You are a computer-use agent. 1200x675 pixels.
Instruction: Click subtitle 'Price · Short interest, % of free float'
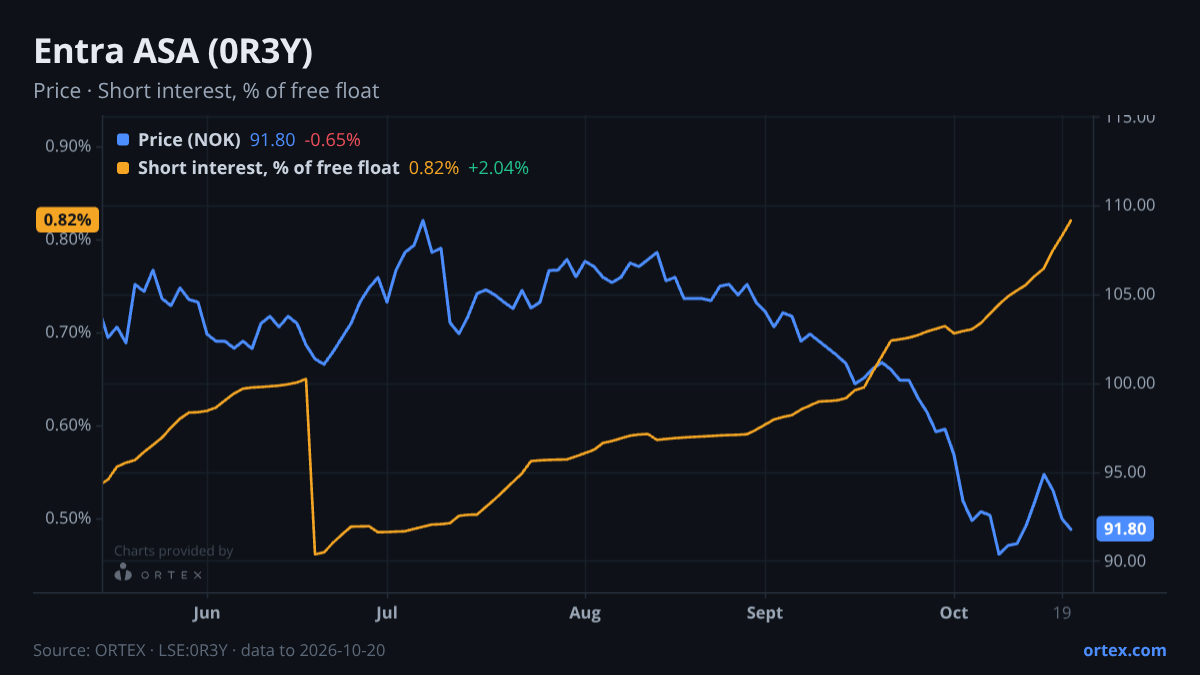[x=206, y=91]
